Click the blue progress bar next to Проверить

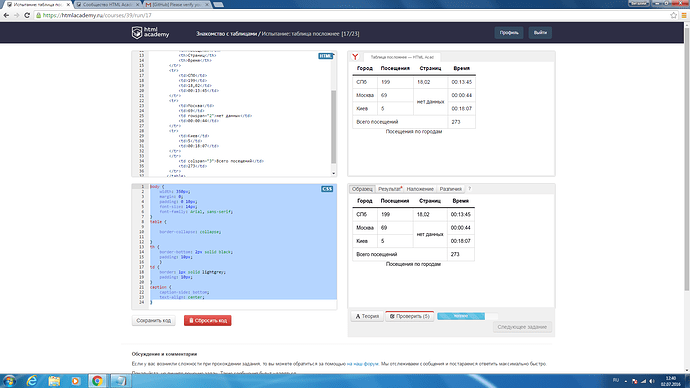coord(461,316)
